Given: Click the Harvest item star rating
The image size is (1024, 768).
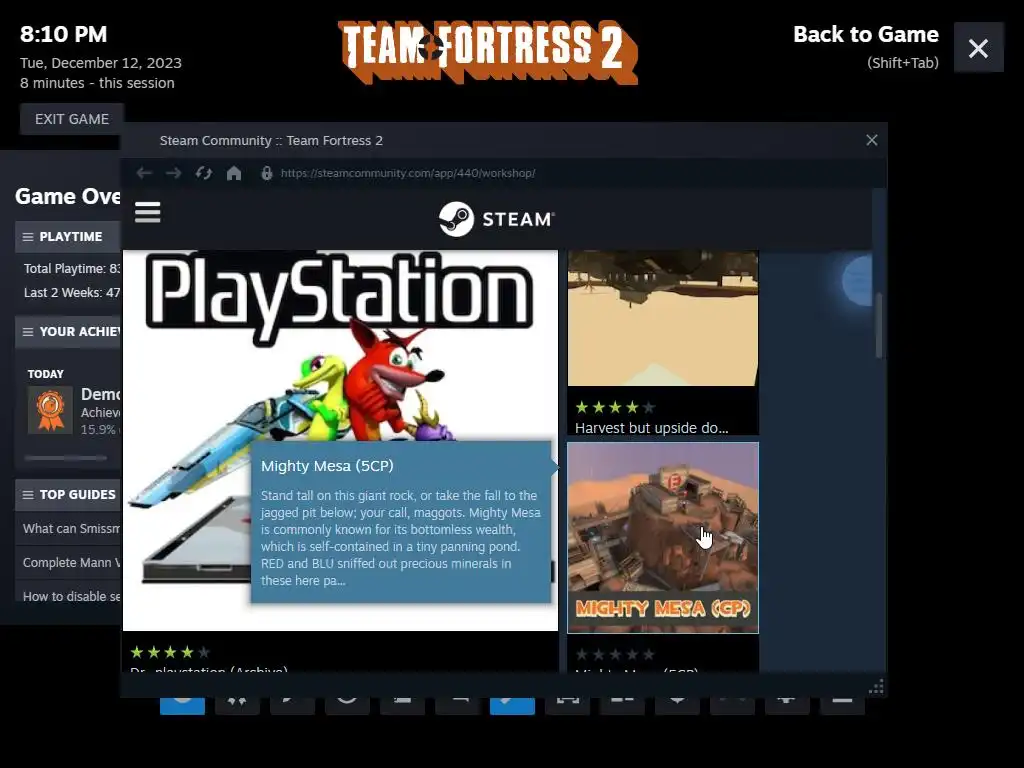Looking at the screenshot, I should (615, 408).
